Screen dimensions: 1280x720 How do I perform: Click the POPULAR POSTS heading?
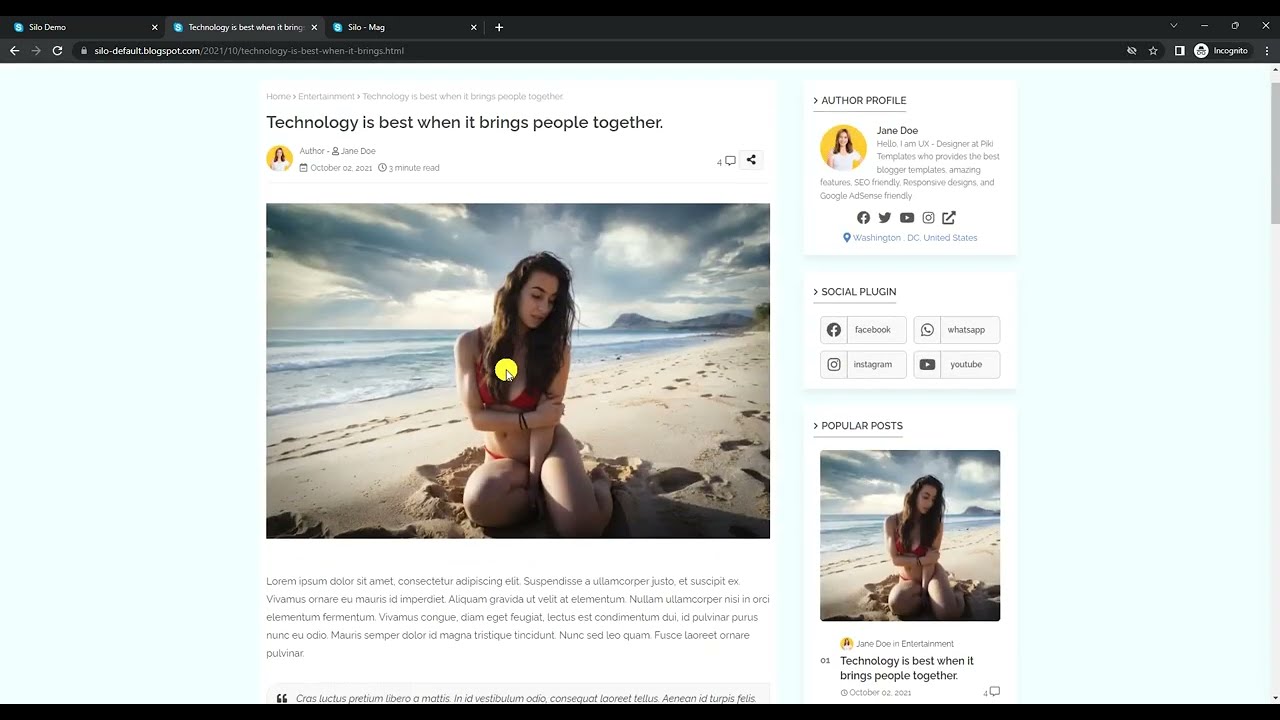pyautogui.click(x=862, y=426)
